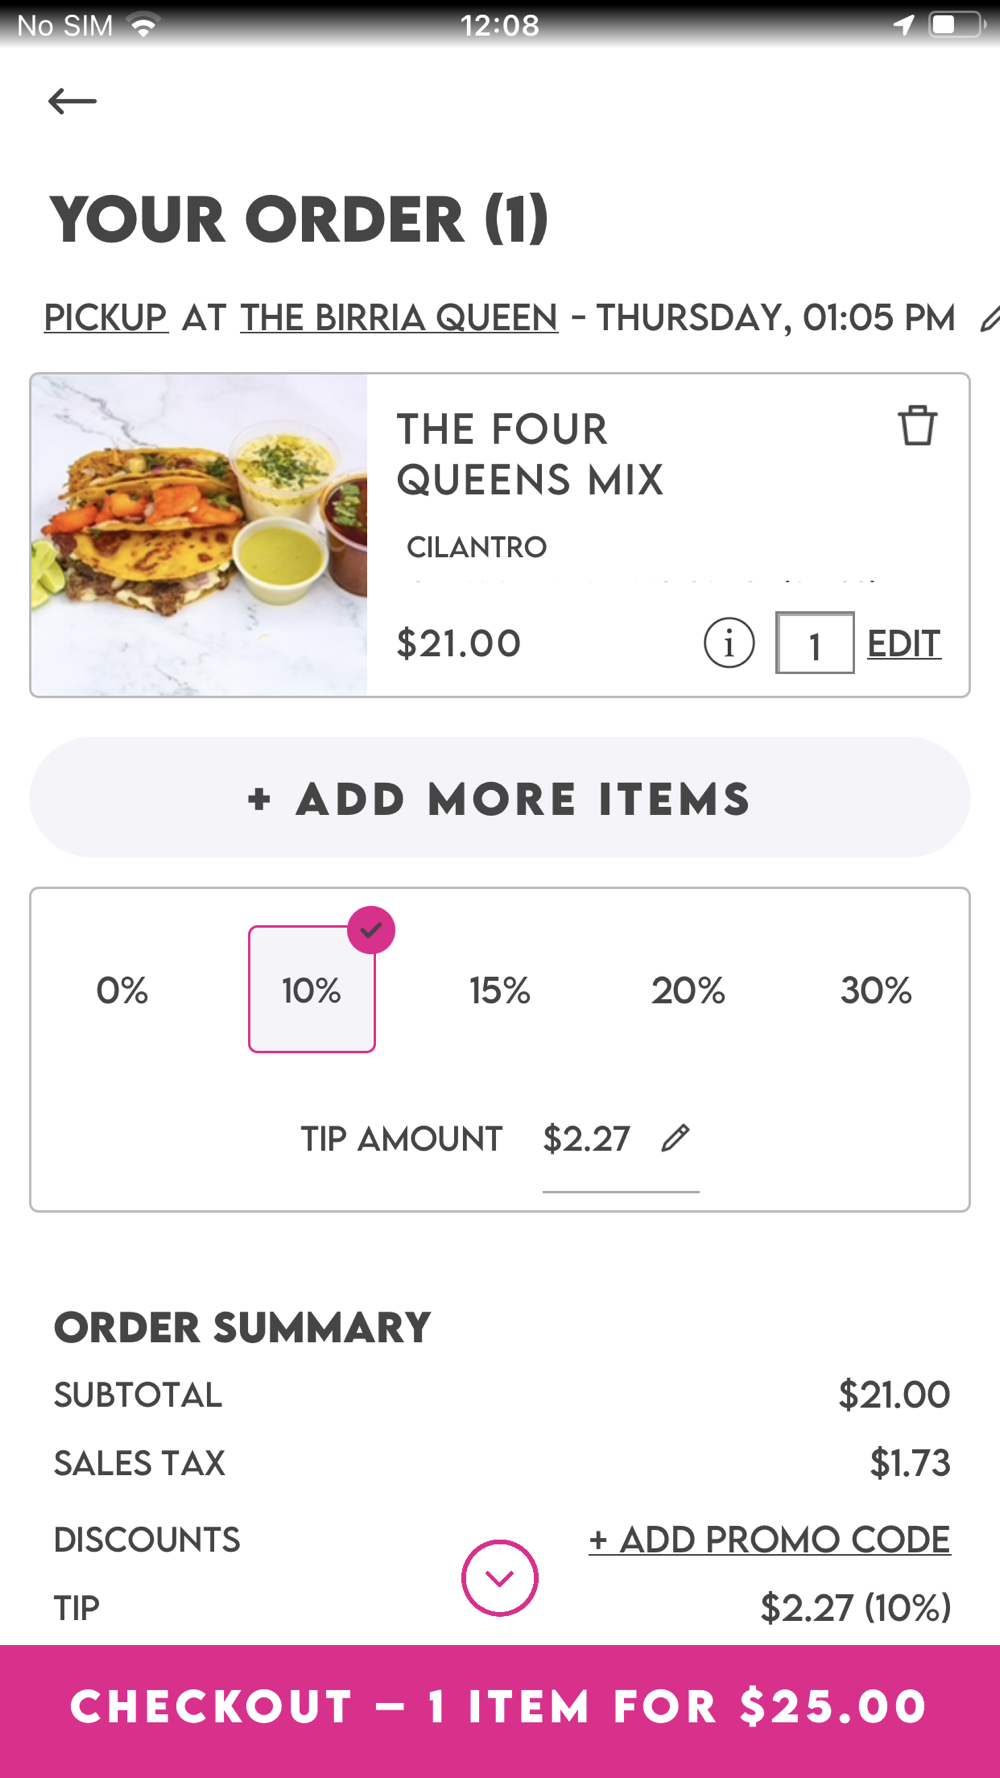1000x1778 pixels.
Task: Tap Add More Items button
Action: 500,798
